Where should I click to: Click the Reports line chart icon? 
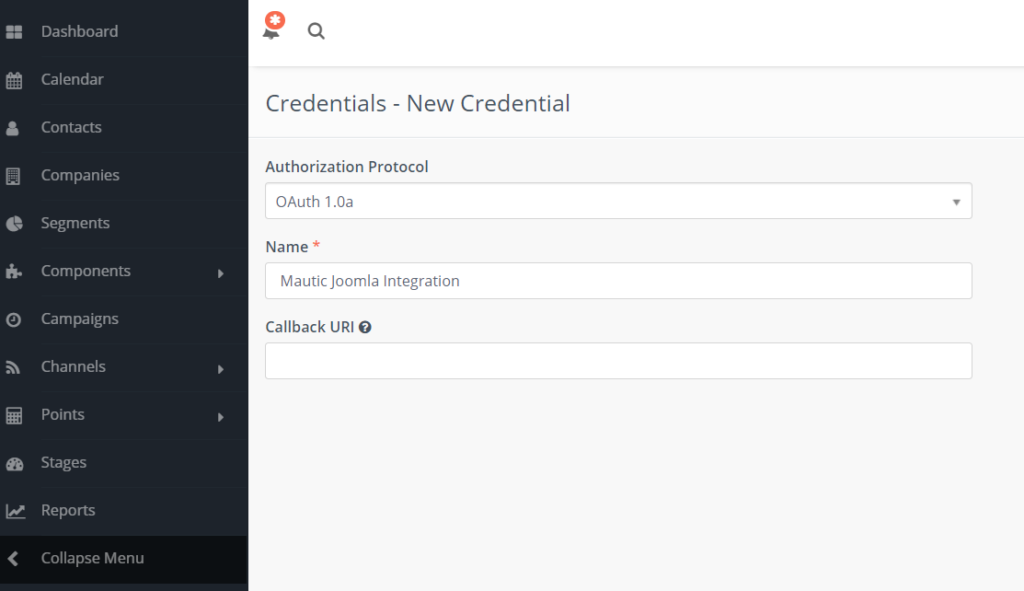click(x=15, y=511)
